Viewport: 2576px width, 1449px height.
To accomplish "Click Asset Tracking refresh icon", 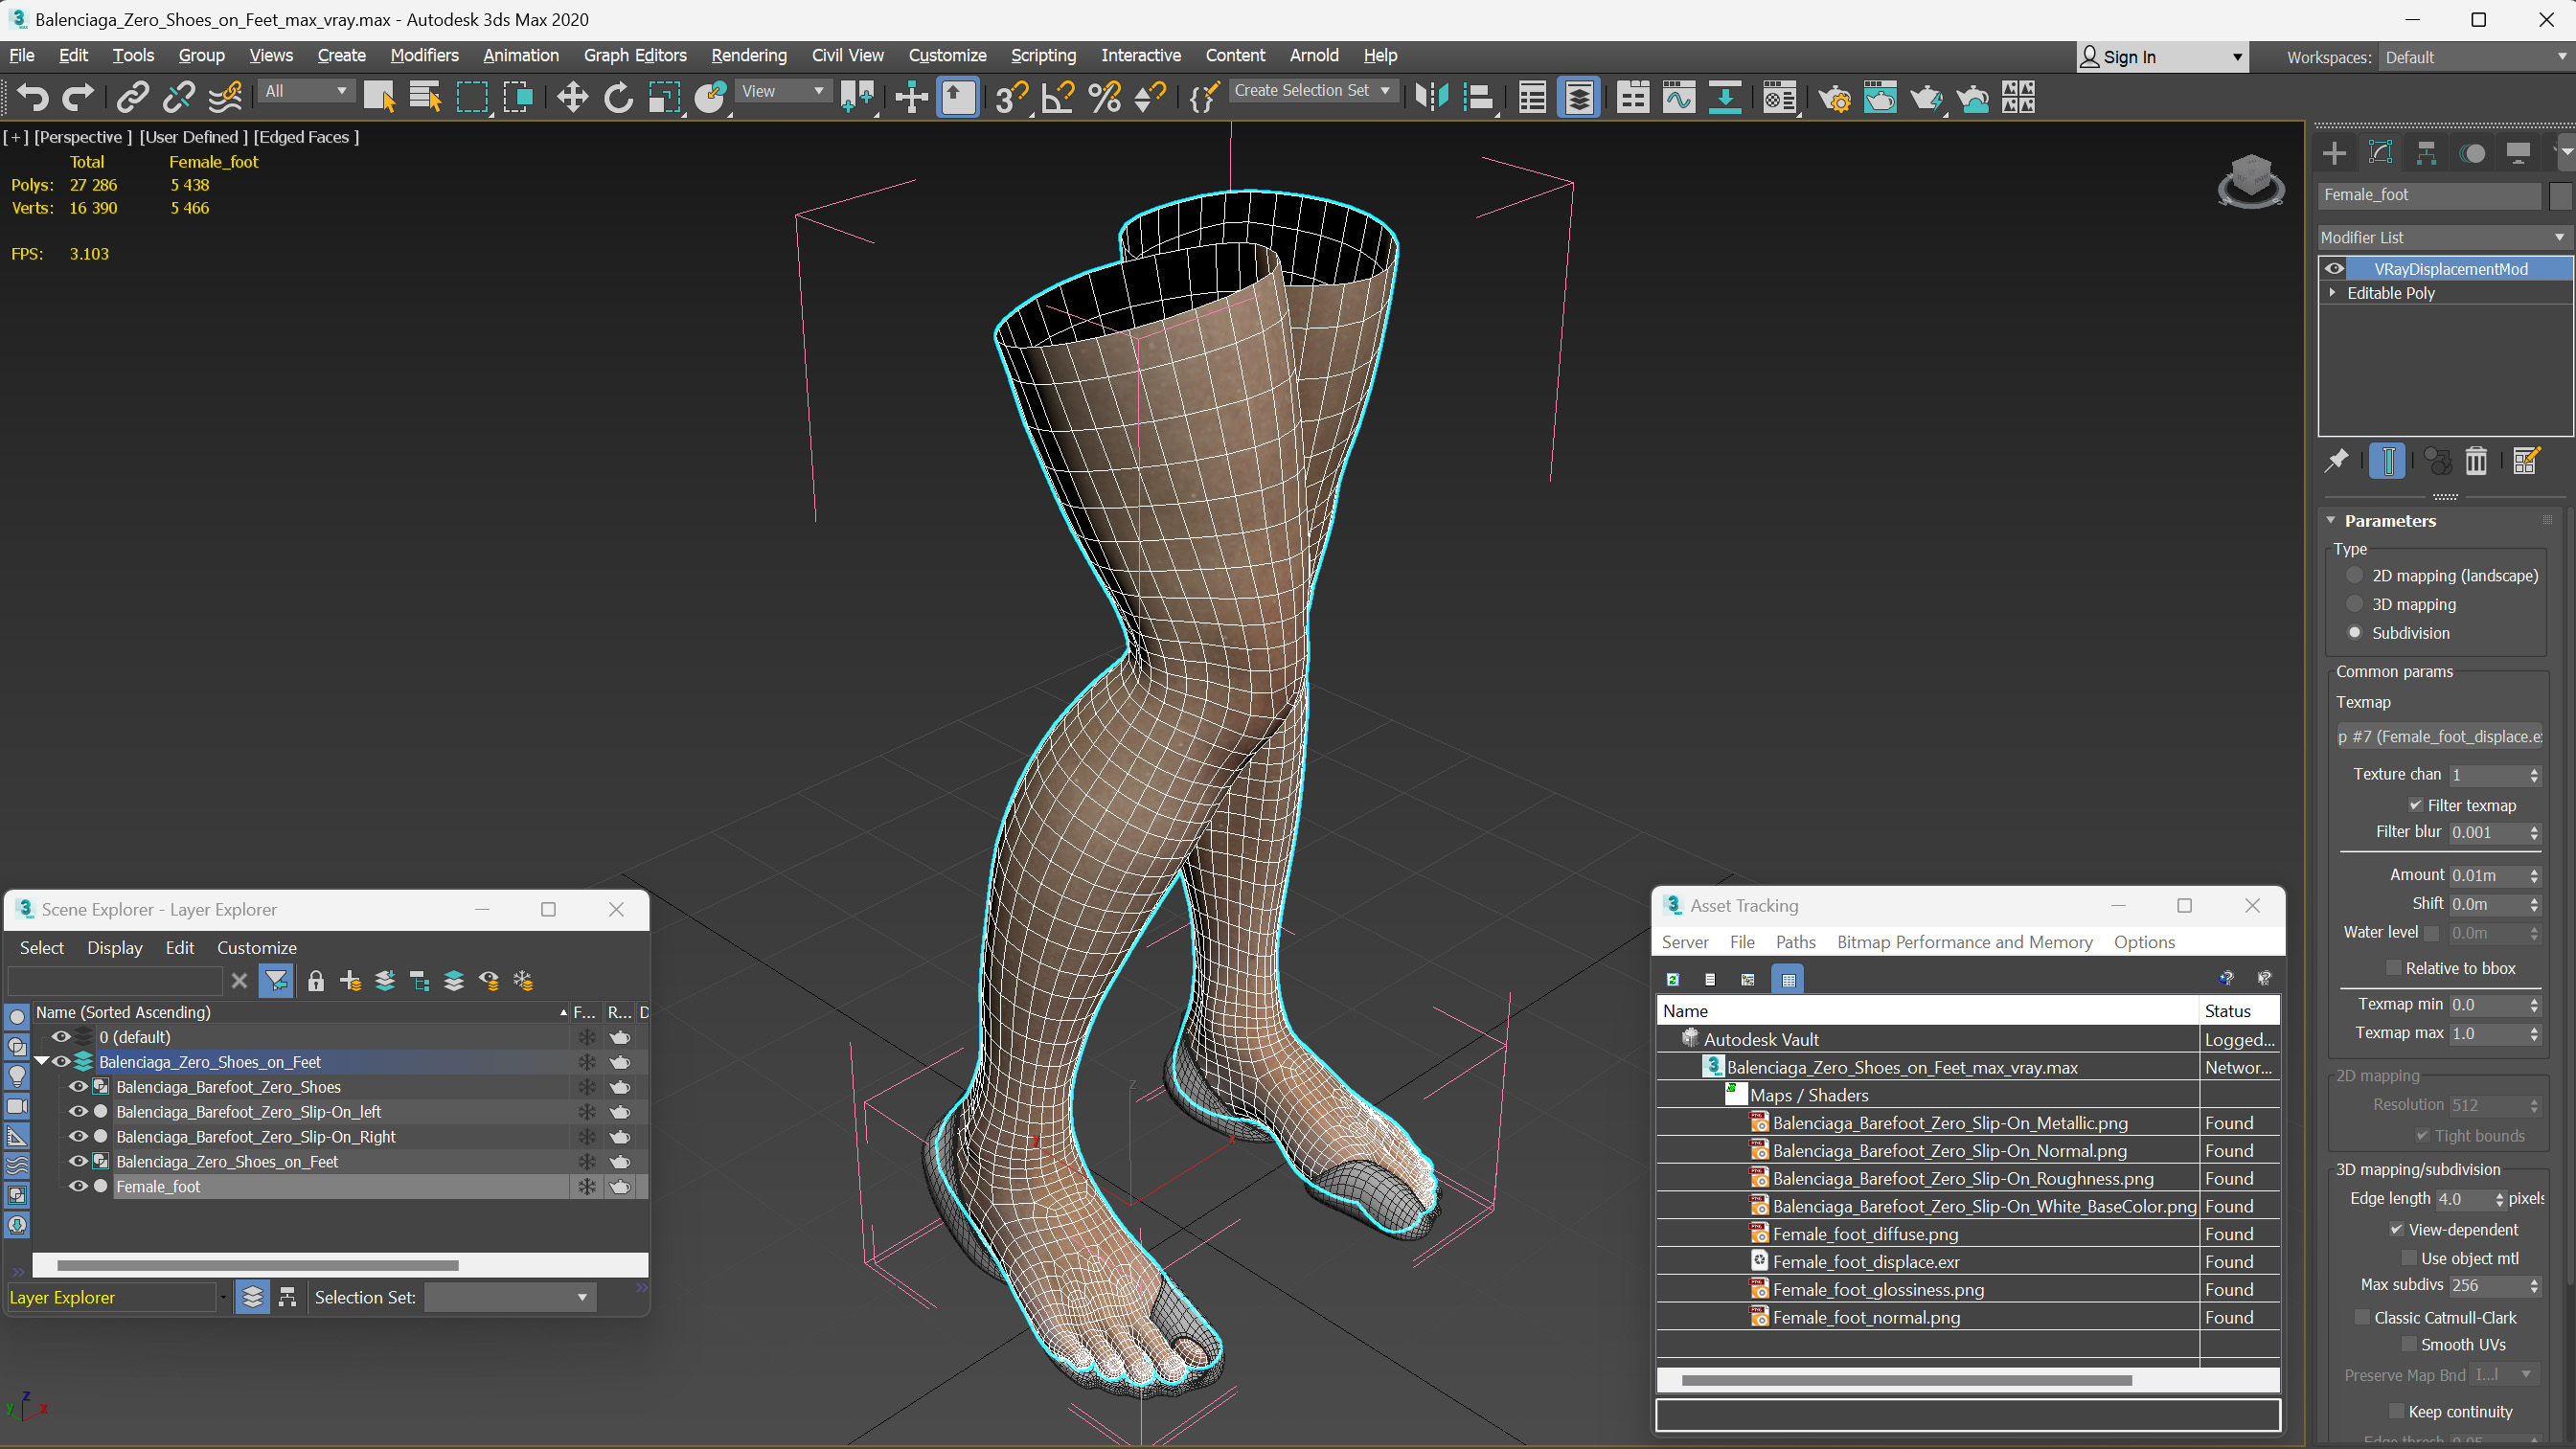I will (1672, 979).
